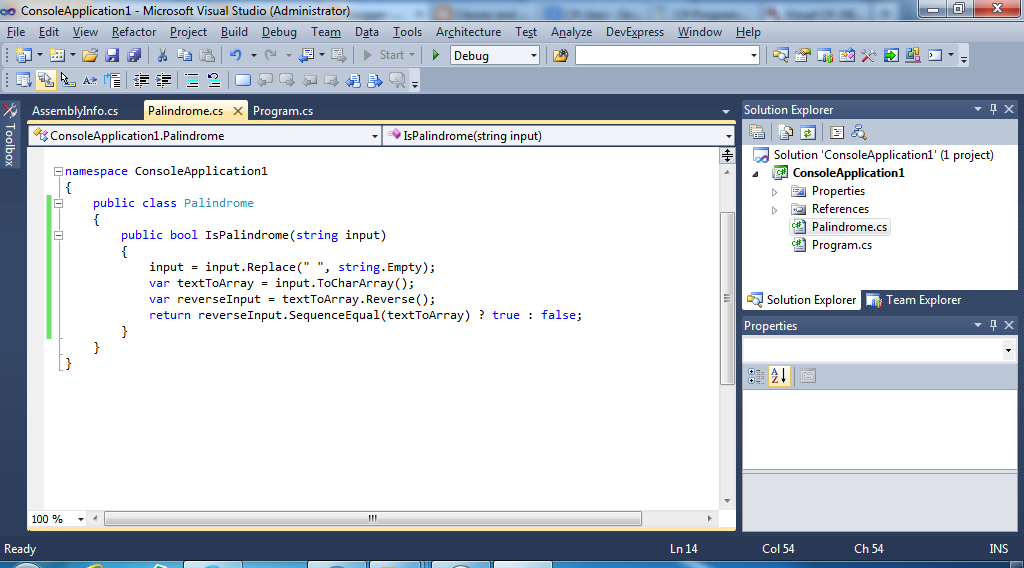Click the Display Word Completion icon
Screen dimensions: 1024x568
90,80
